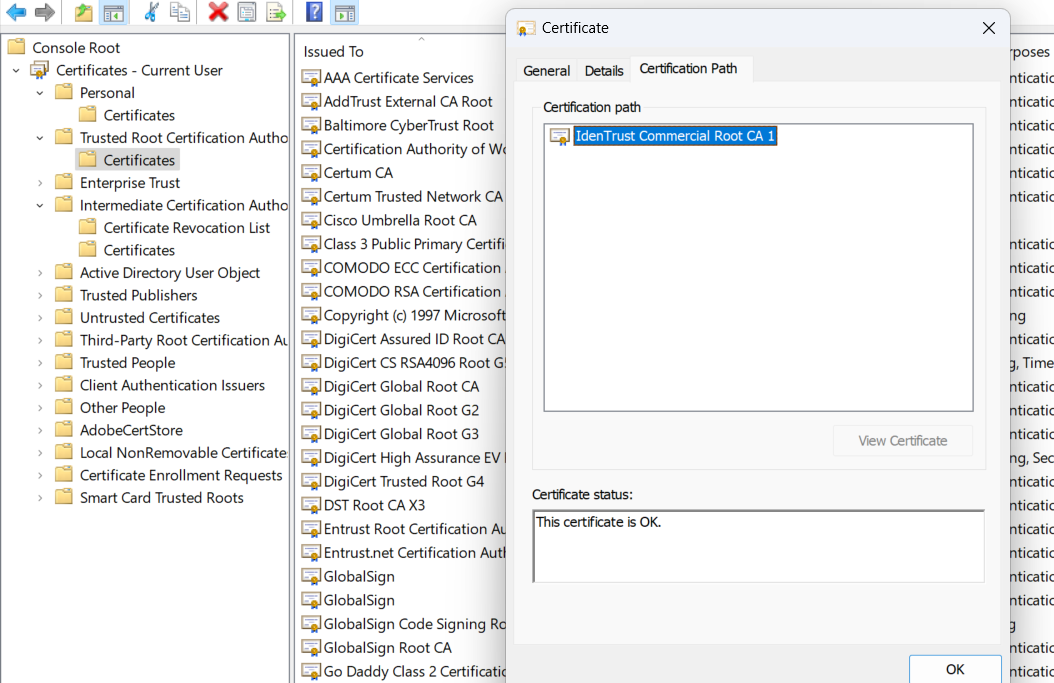Select 'DigiCert Trusted Root G4' row
The width and height of the screenshot is (1054, 683).
pyautogui.click(x=403, y=481)
